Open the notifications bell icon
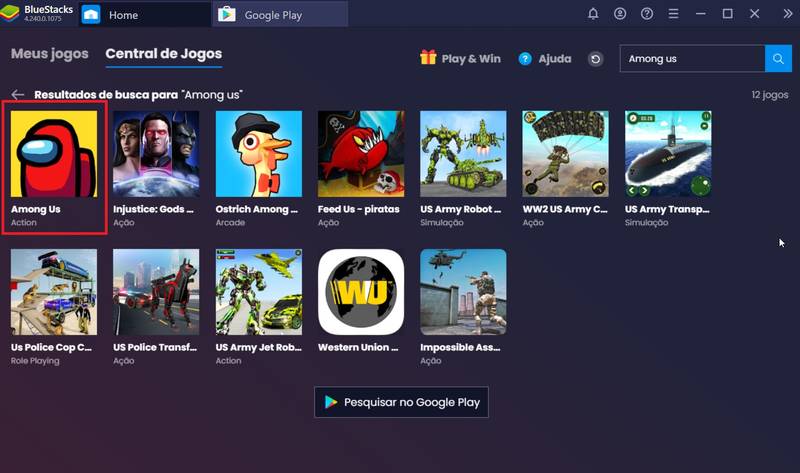This screenshot has width=800, height=473. [x=593, y=14]
